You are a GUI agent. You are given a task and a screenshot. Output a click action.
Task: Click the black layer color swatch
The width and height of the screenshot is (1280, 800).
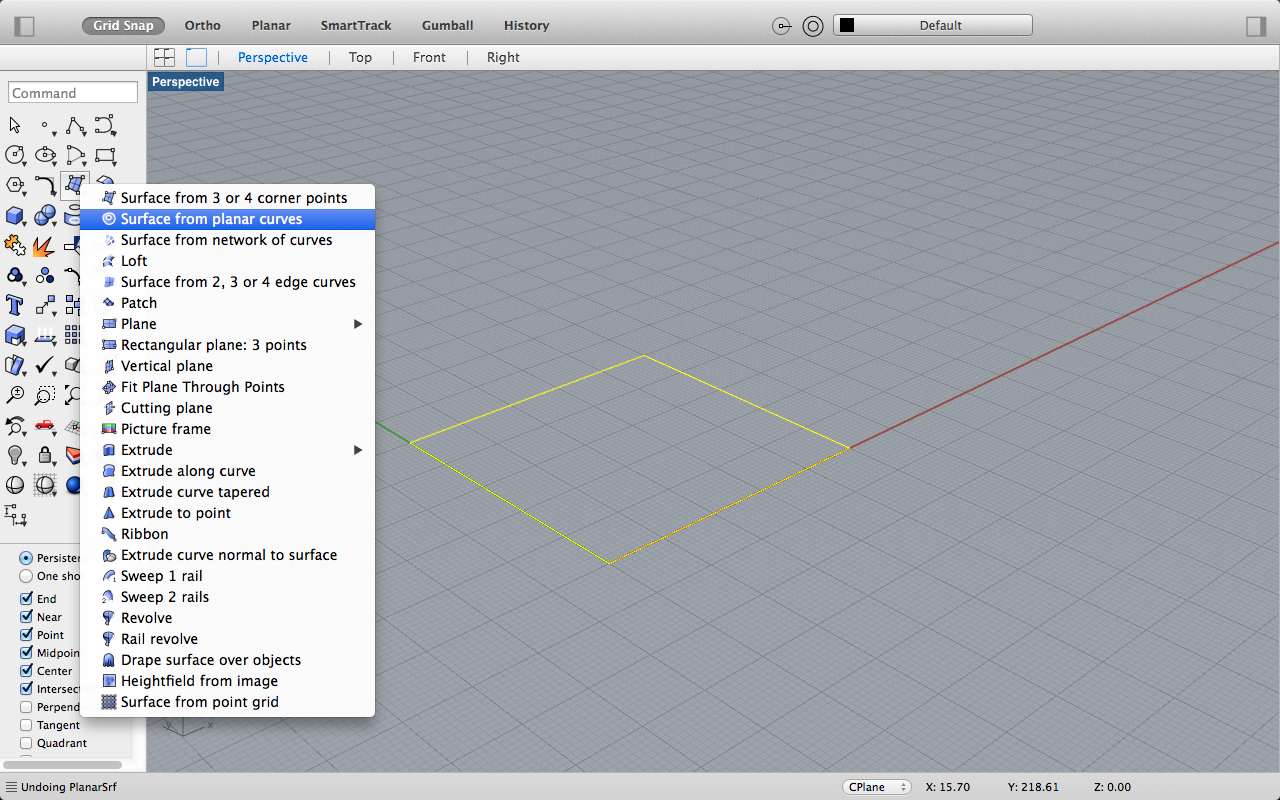pyautogui.click(x=847, y=25)
